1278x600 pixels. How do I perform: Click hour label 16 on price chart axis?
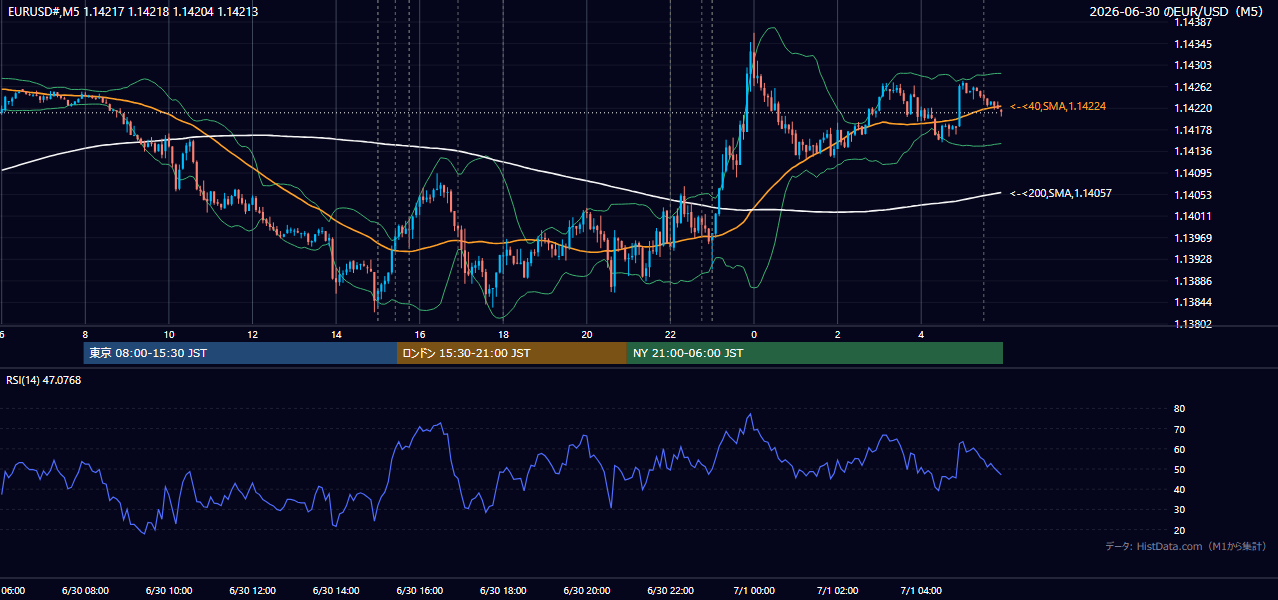[420, 334]
